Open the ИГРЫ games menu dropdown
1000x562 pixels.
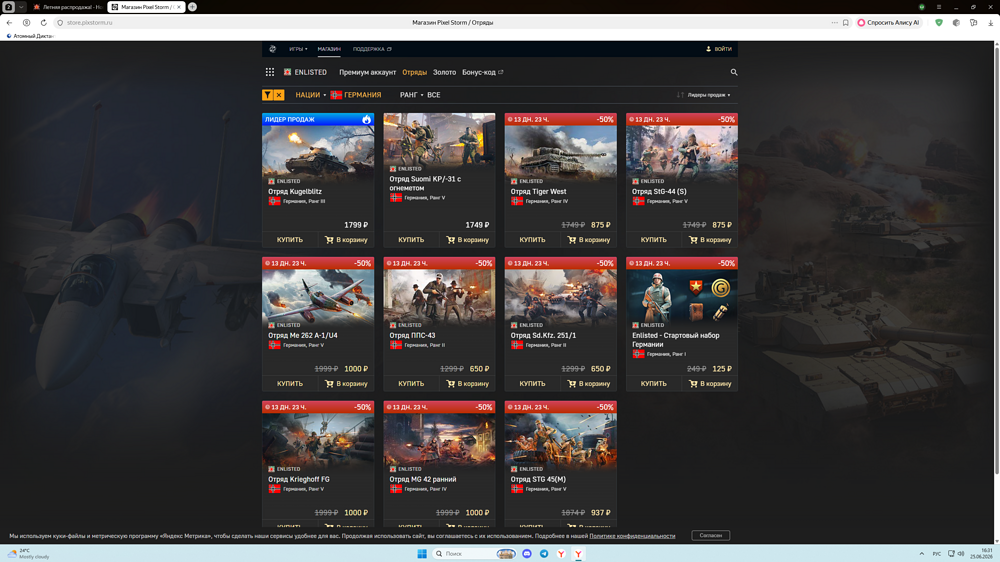tap(298, 49)
